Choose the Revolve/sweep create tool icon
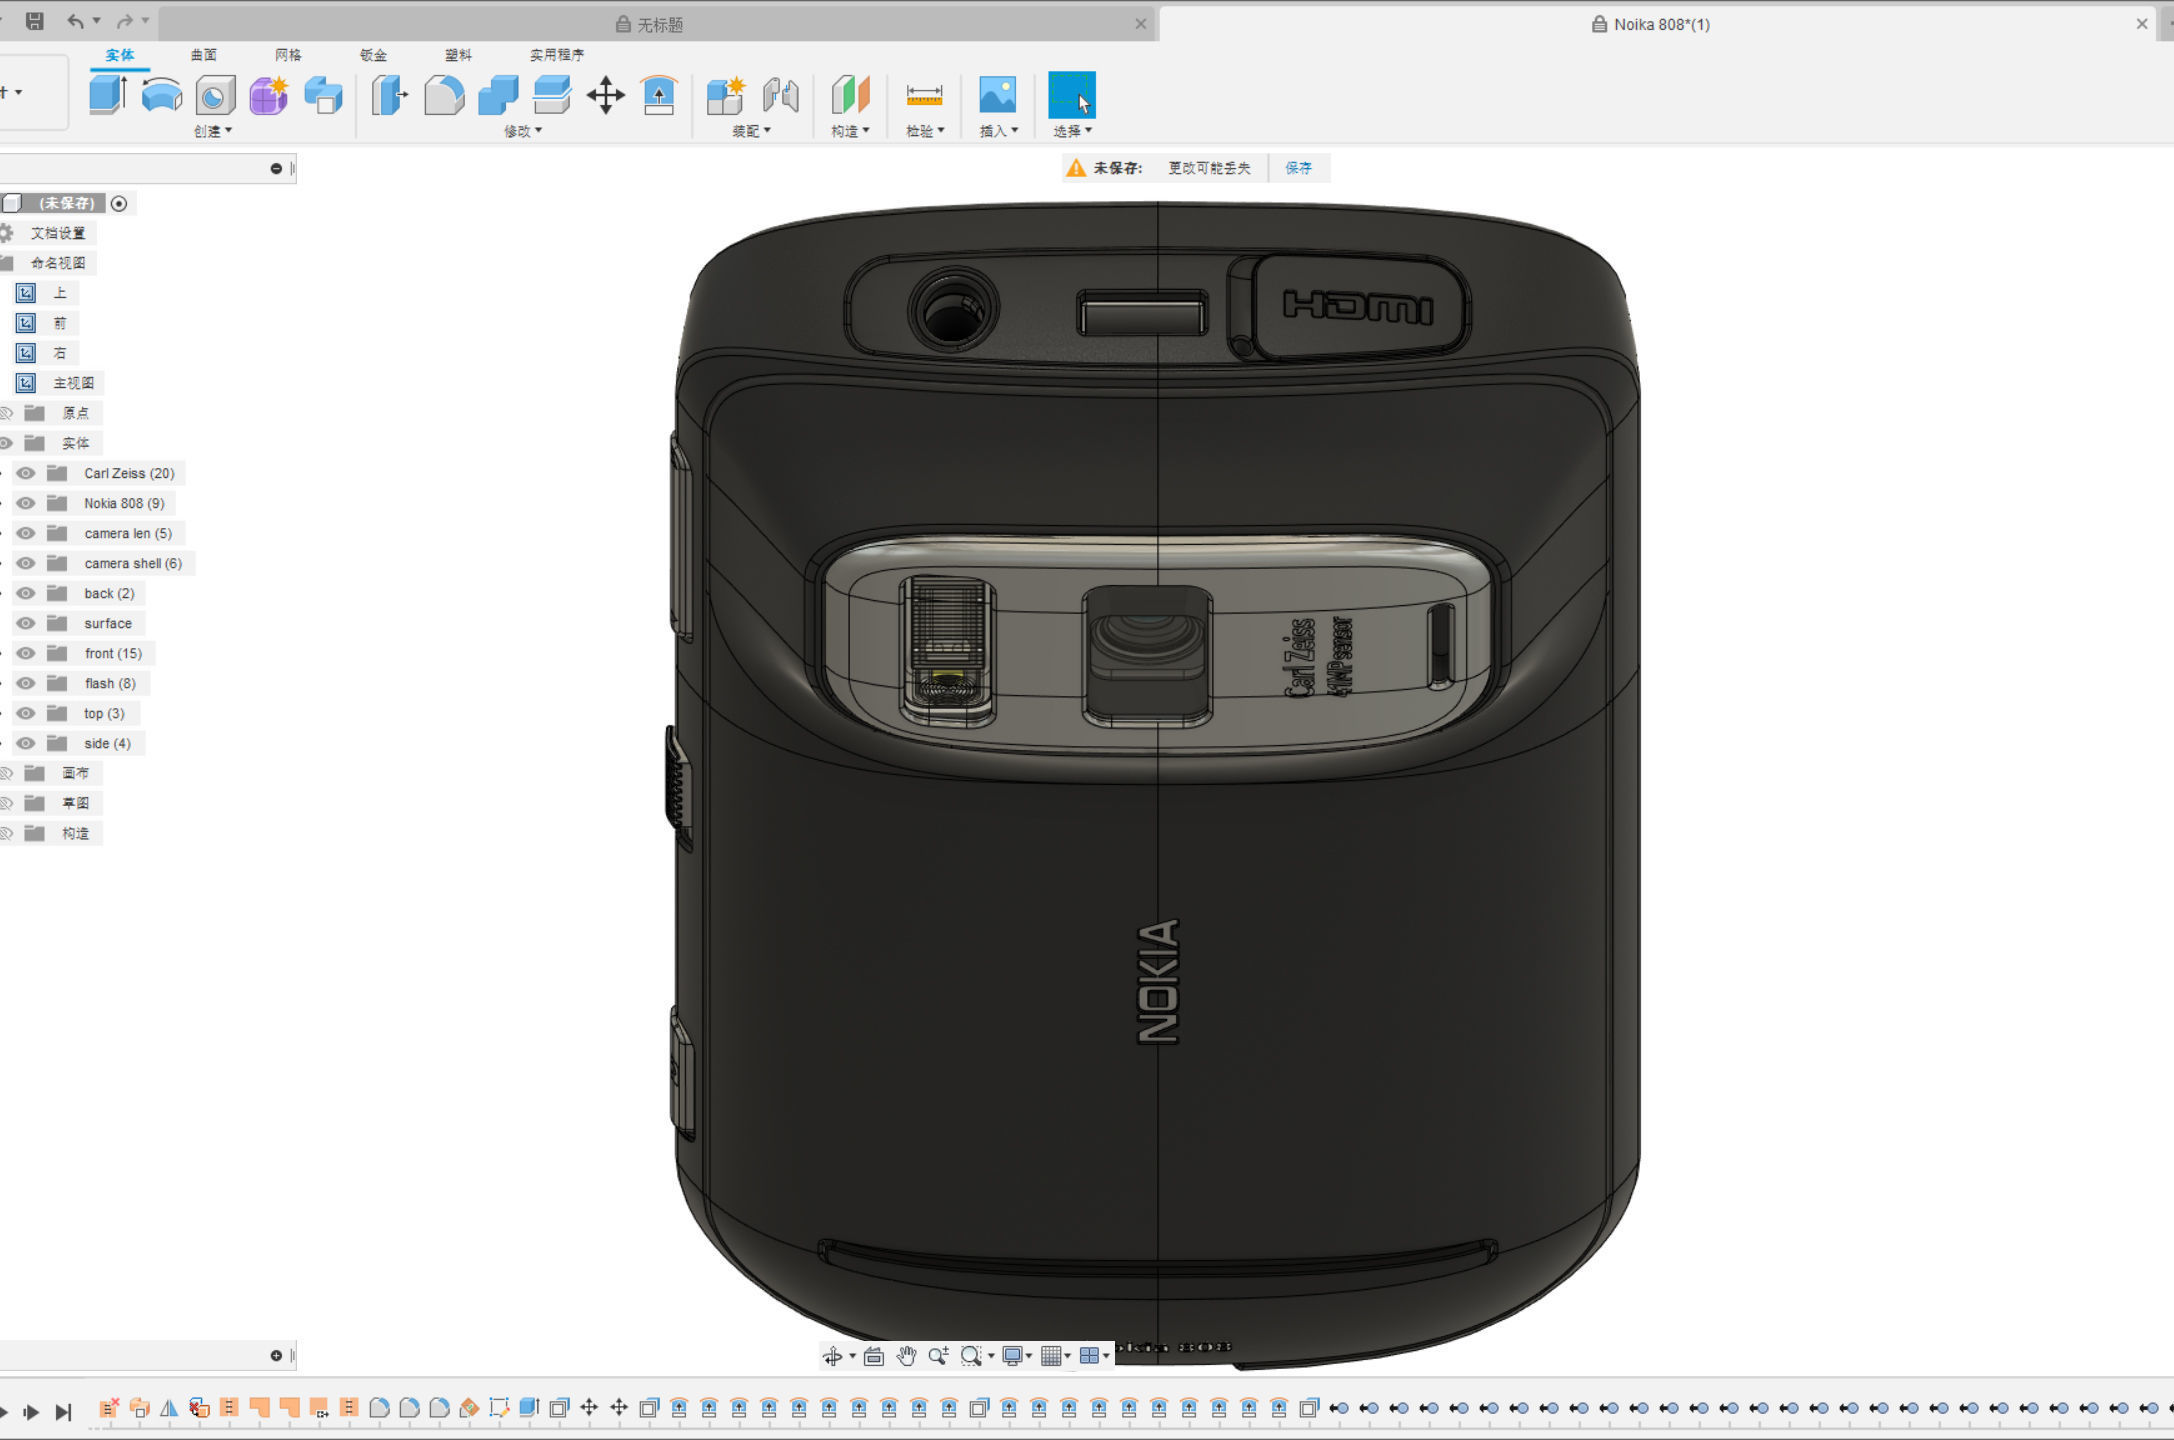 (161, 95)
